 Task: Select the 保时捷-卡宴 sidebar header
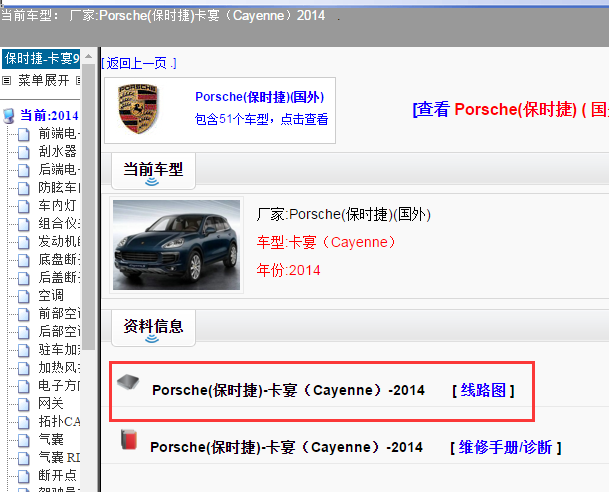pos(41,59)
